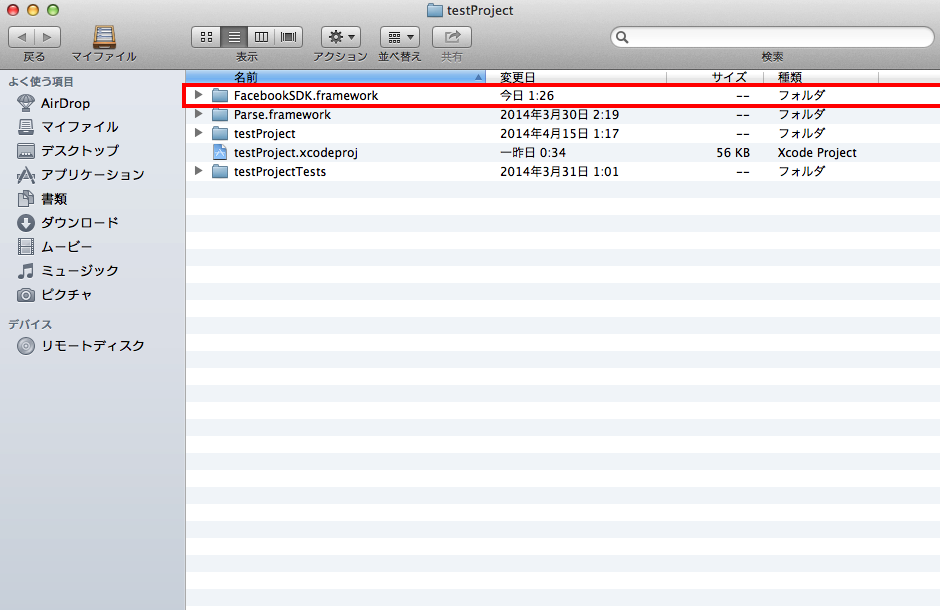This screenshot has height=610, width=940.
Task: Go back with the left arrow button
Action: tap(22, 37)
